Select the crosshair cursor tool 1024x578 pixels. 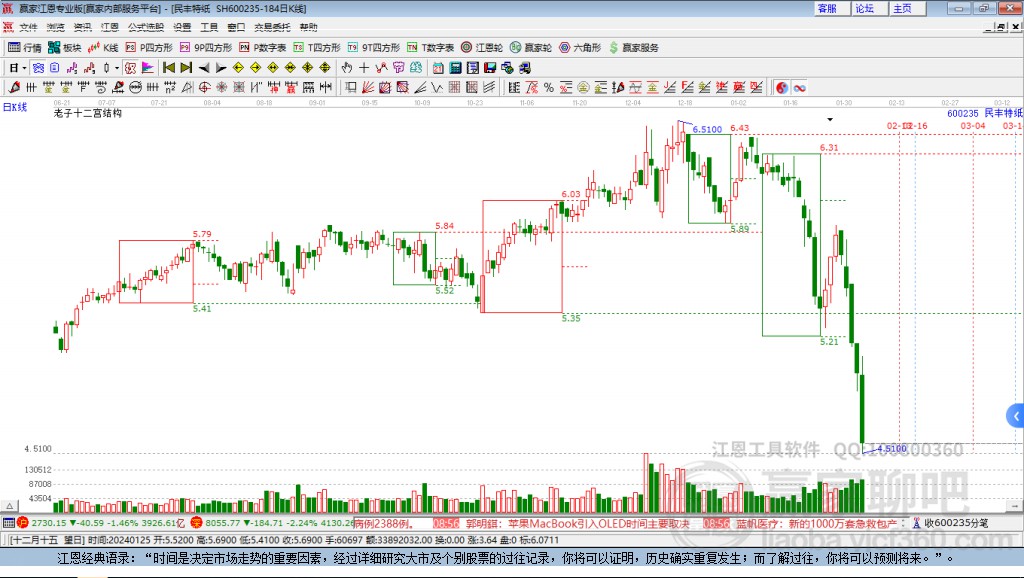point(364,68)
